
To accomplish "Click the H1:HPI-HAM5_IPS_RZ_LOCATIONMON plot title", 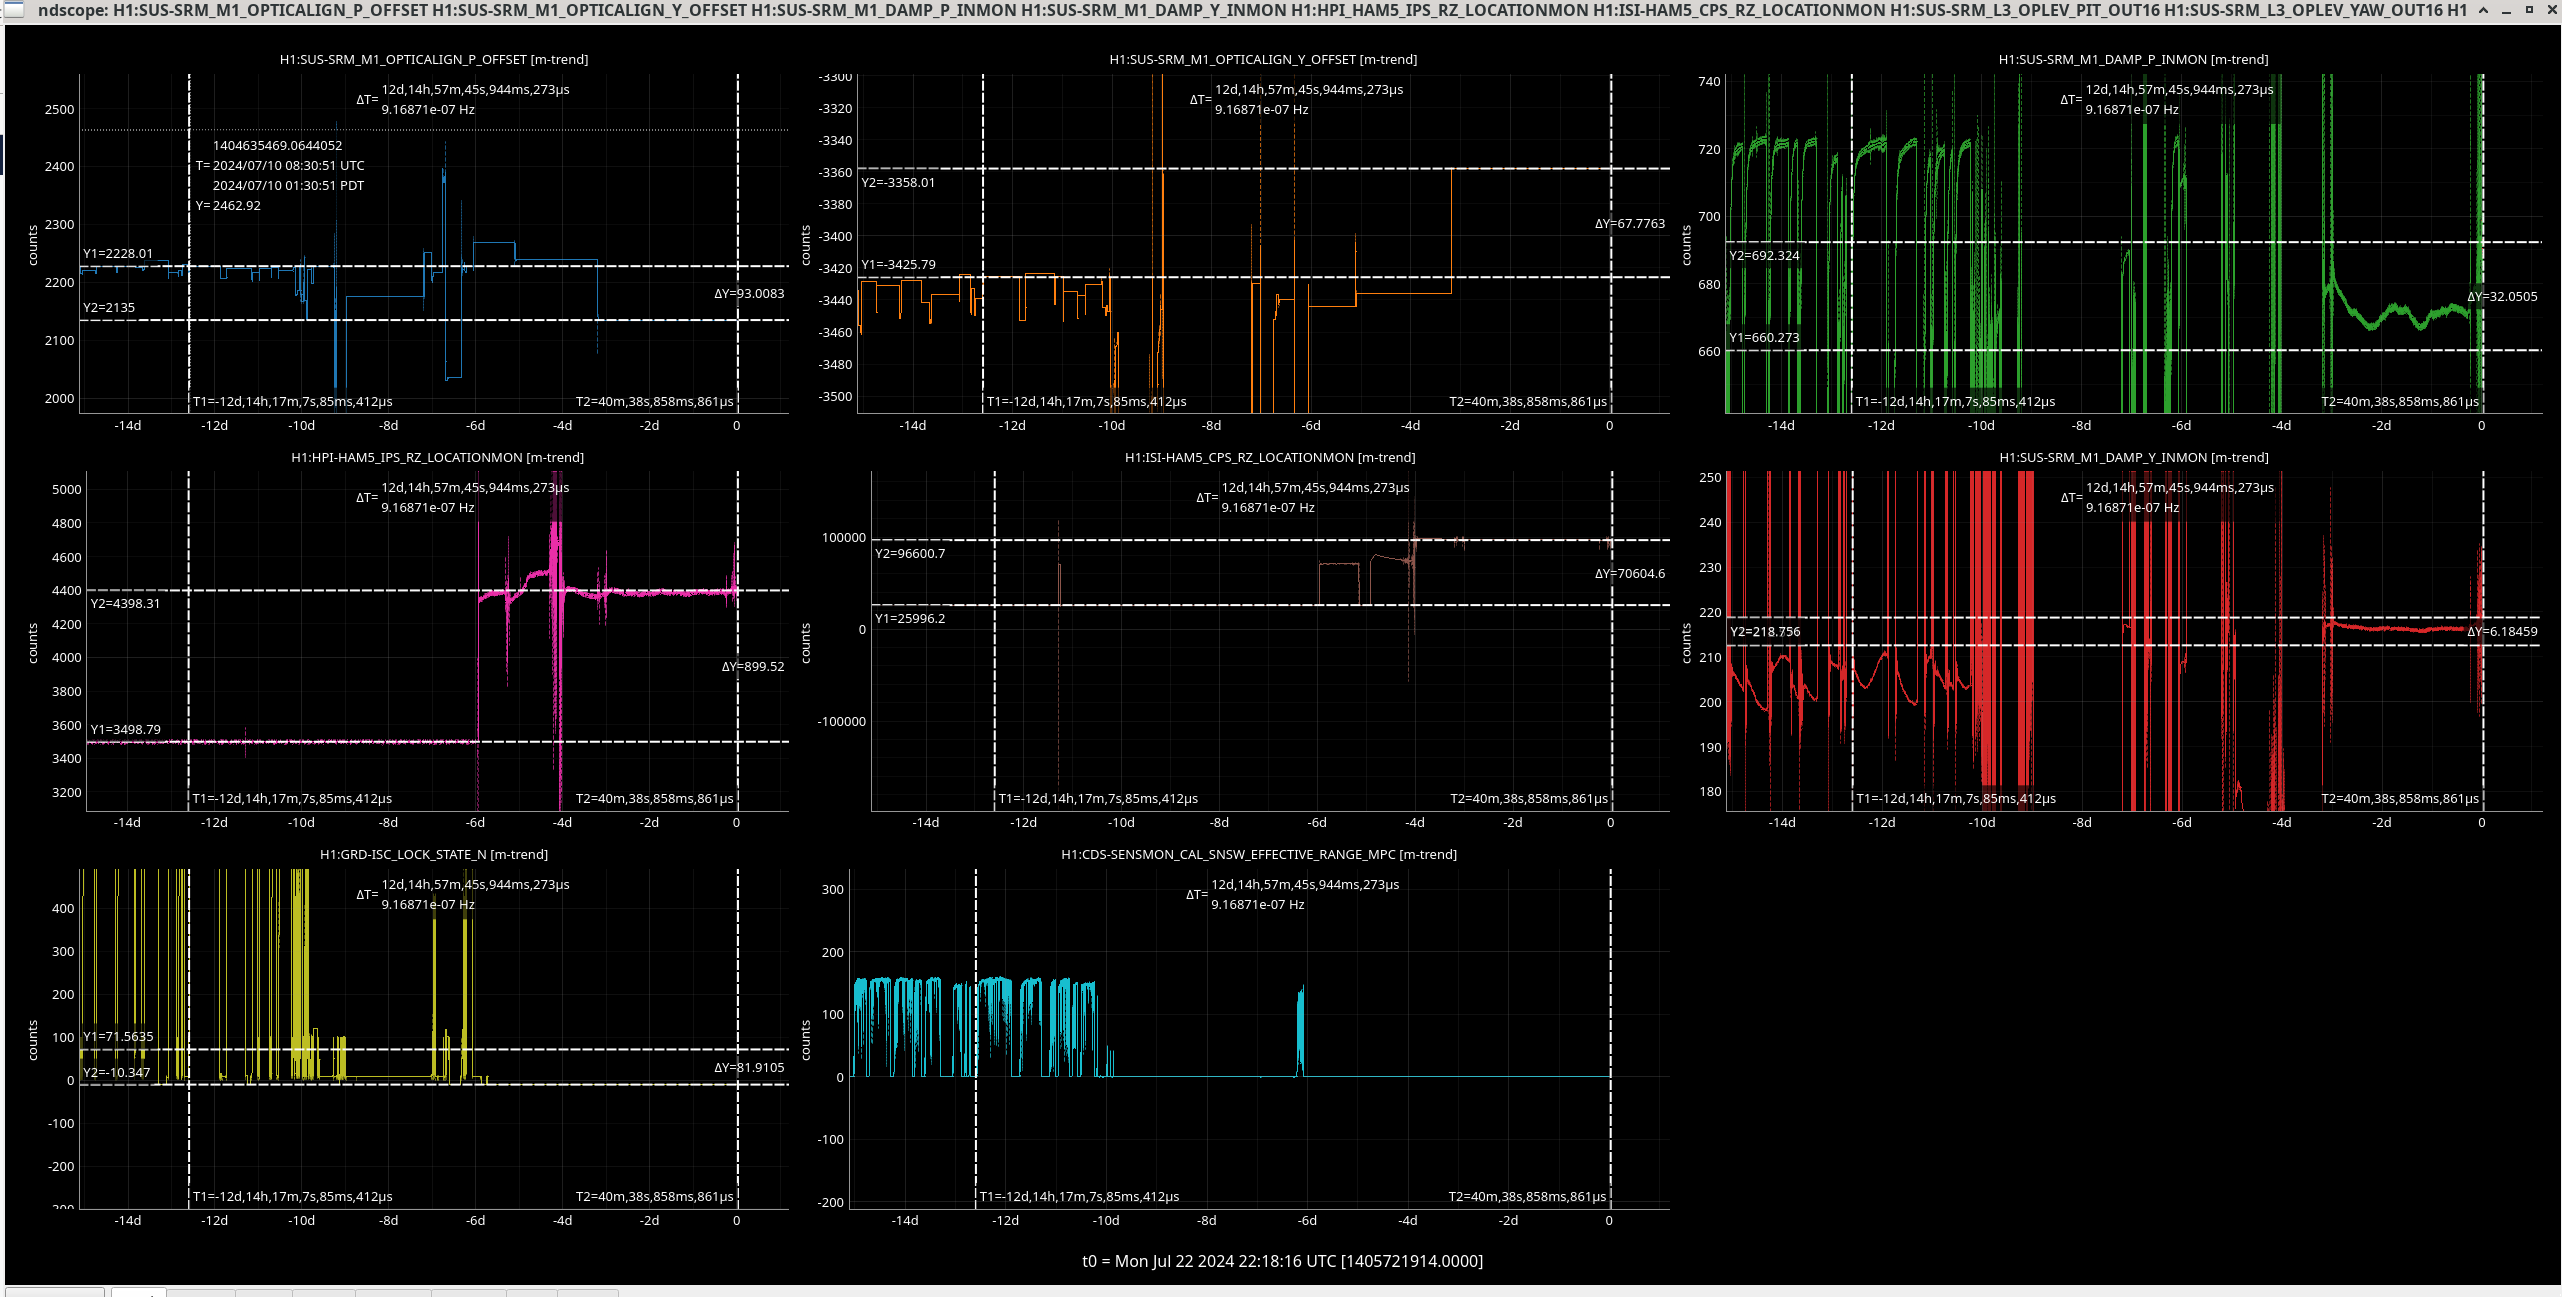I will [437, 458].
